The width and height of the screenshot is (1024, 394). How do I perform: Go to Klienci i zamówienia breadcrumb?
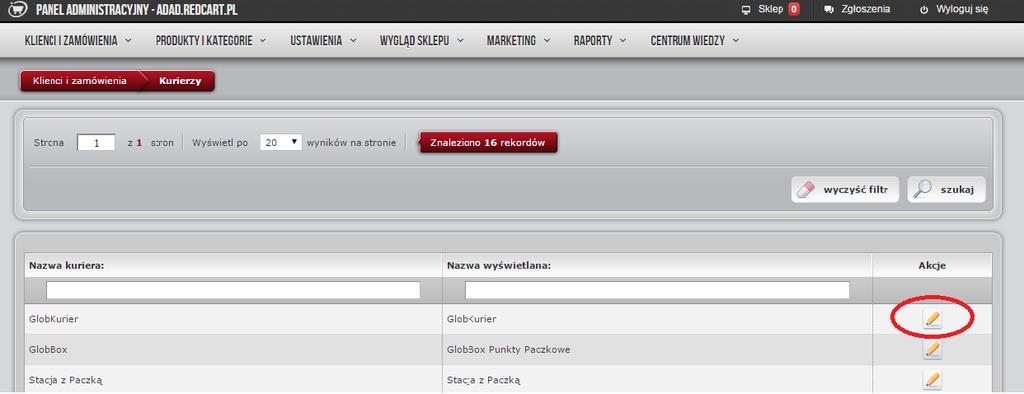pyautogui.click(x=80, y=81)
